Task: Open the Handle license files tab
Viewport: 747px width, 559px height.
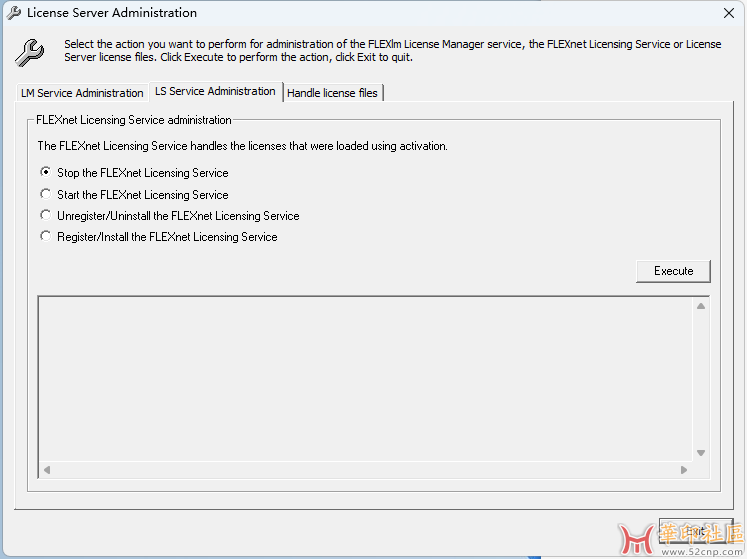Action: (333, 92)
